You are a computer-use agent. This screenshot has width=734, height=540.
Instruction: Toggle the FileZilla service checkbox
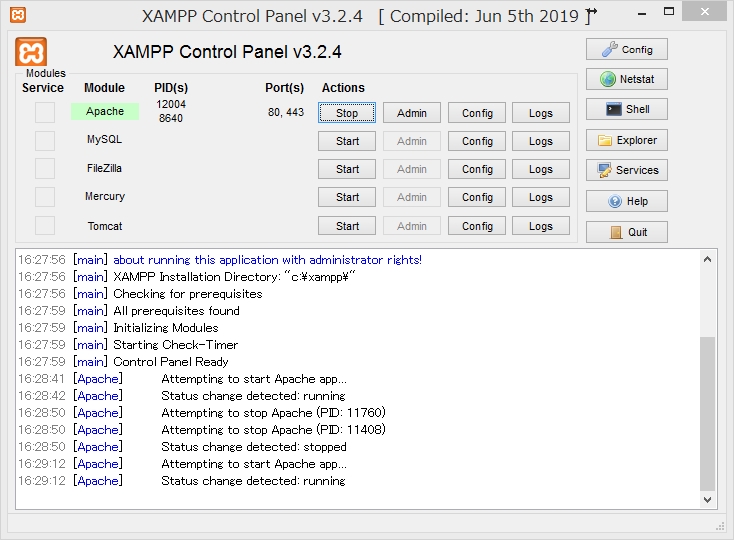45,169
